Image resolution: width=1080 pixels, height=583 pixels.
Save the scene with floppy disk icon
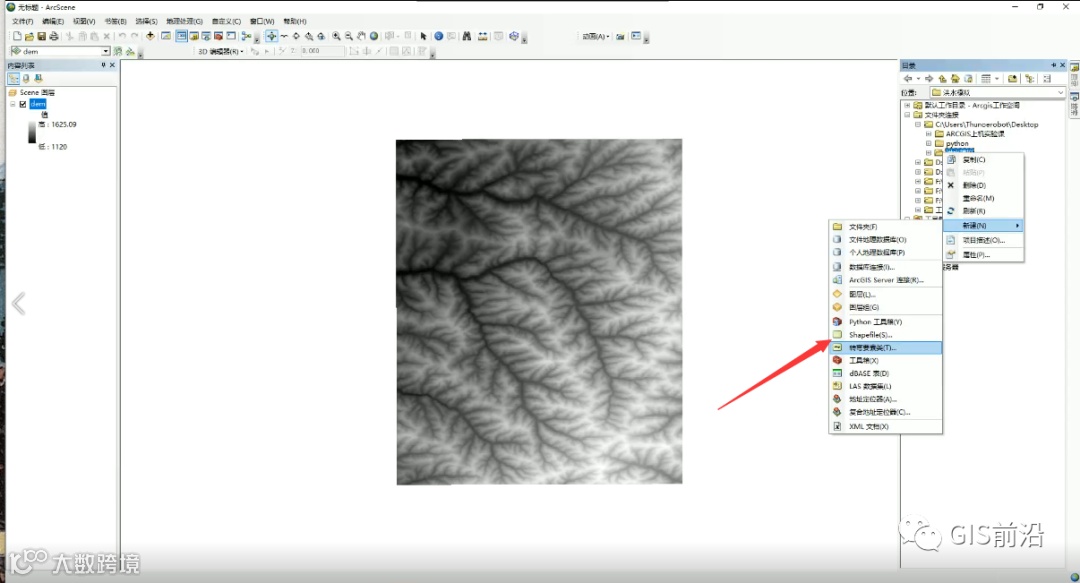tap(41, 36)
